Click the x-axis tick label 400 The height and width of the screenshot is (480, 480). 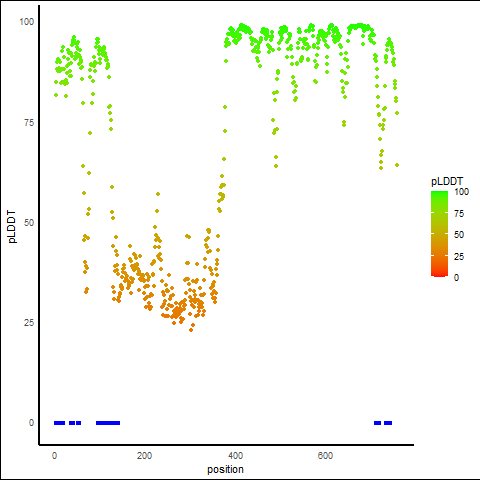[x=235, y=455]
